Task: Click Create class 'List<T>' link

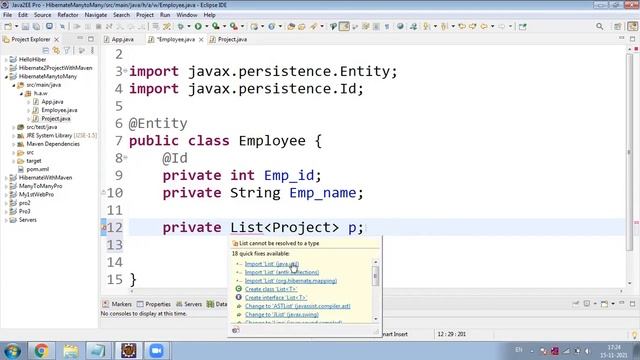Action: tap(271, 289)
